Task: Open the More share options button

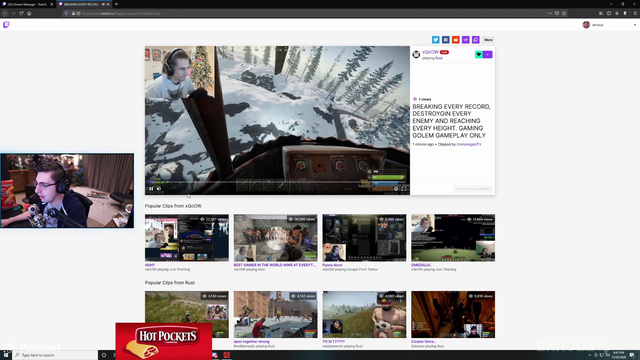Action: coord(488,40)
